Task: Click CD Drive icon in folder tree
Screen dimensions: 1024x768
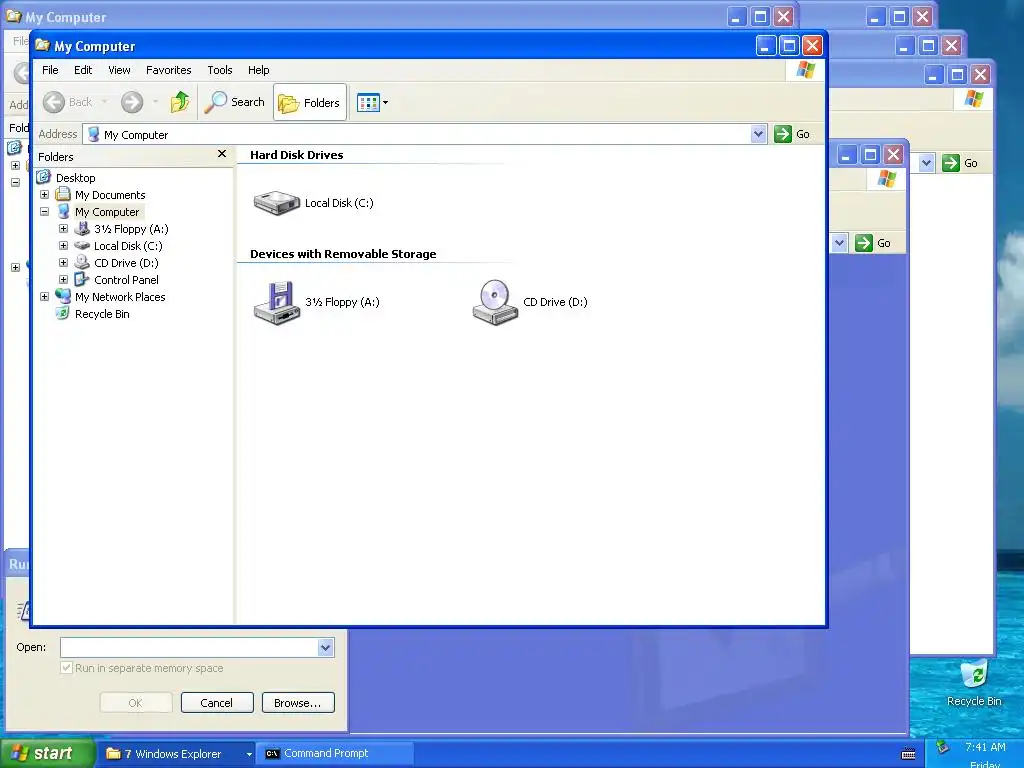Action: point(82,262)
